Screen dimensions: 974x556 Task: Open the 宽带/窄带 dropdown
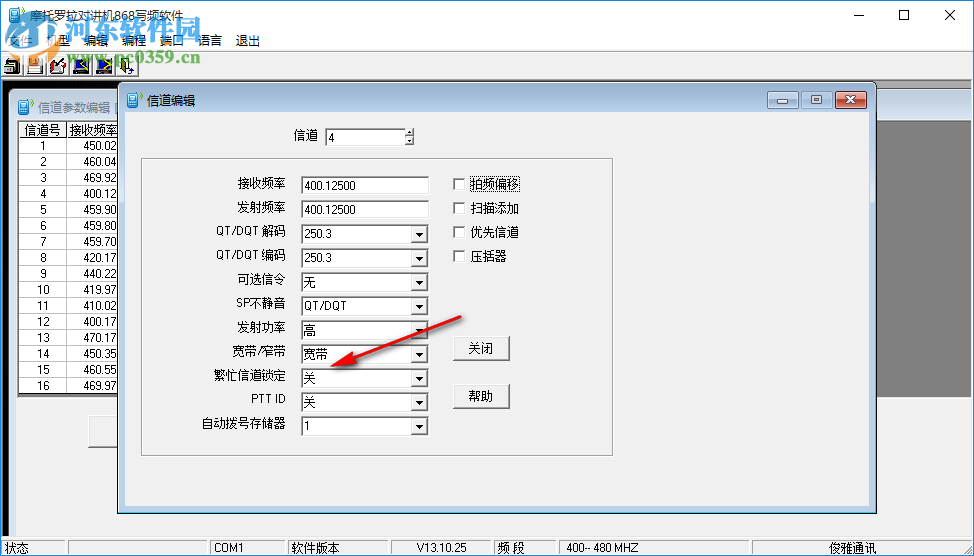click(x=419, y=355)
